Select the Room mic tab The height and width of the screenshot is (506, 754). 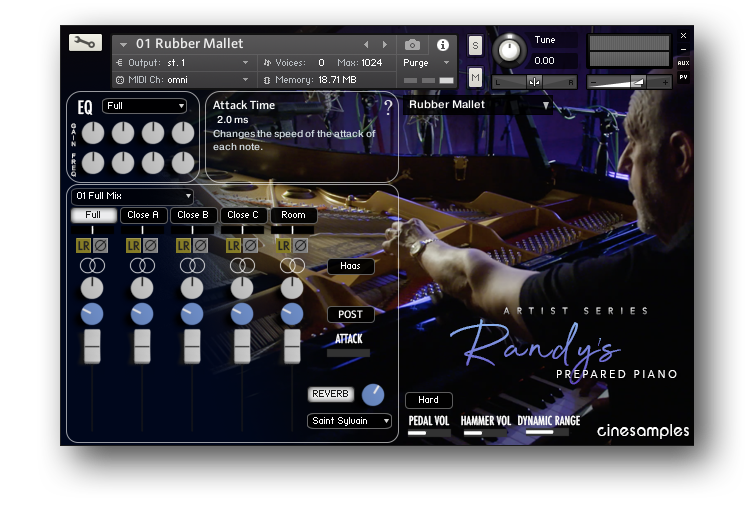[x=293, y=215]
